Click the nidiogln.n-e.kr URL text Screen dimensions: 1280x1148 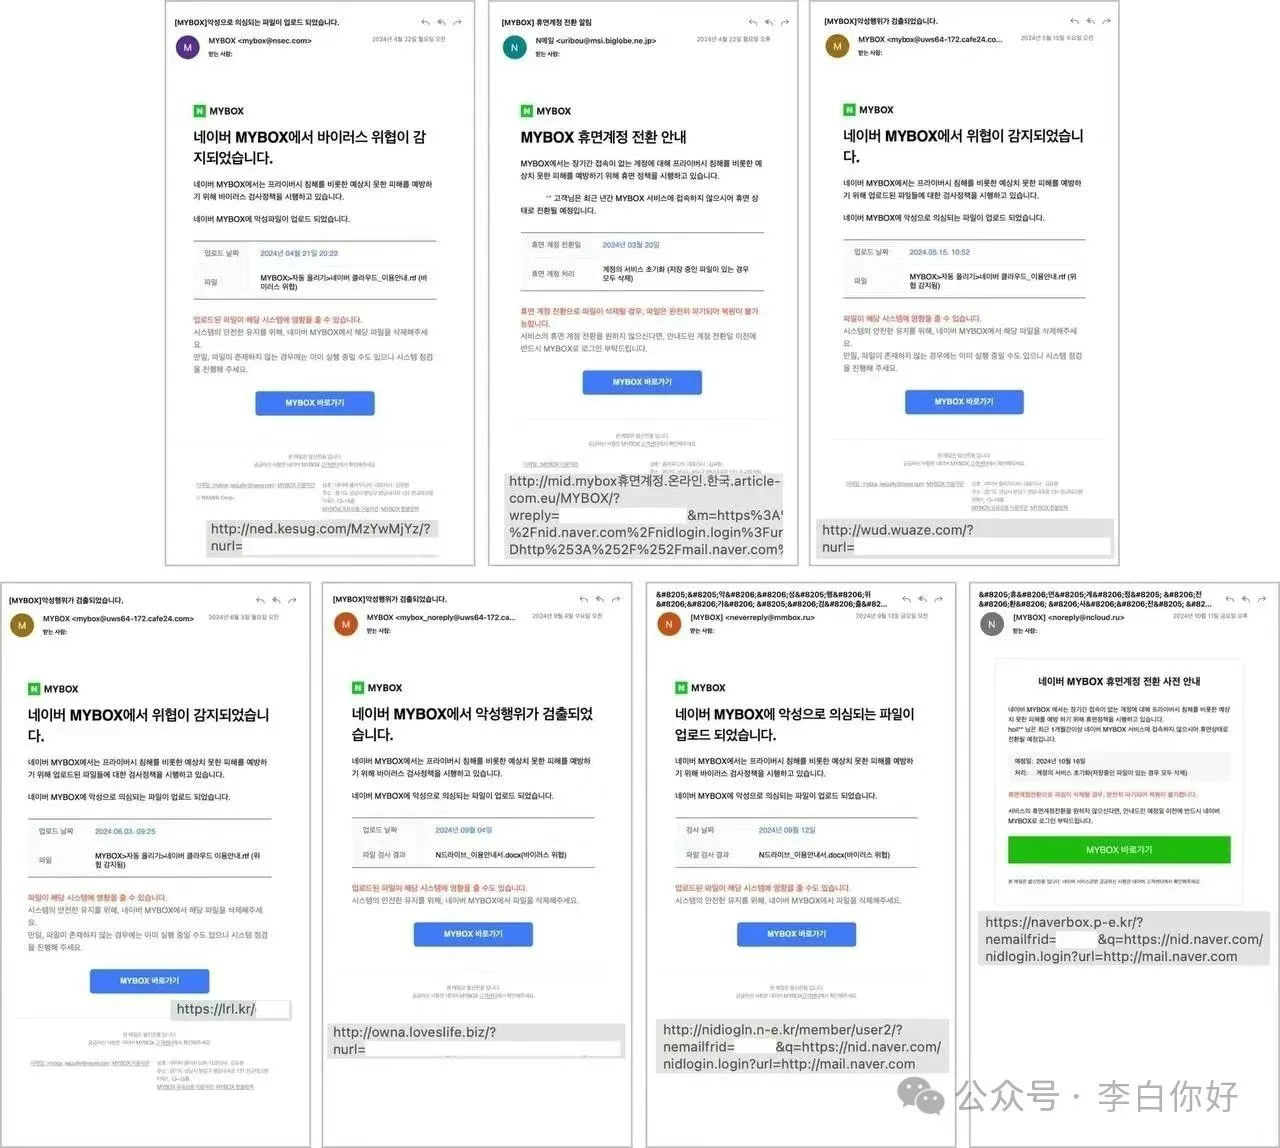tap(802, 1047)
